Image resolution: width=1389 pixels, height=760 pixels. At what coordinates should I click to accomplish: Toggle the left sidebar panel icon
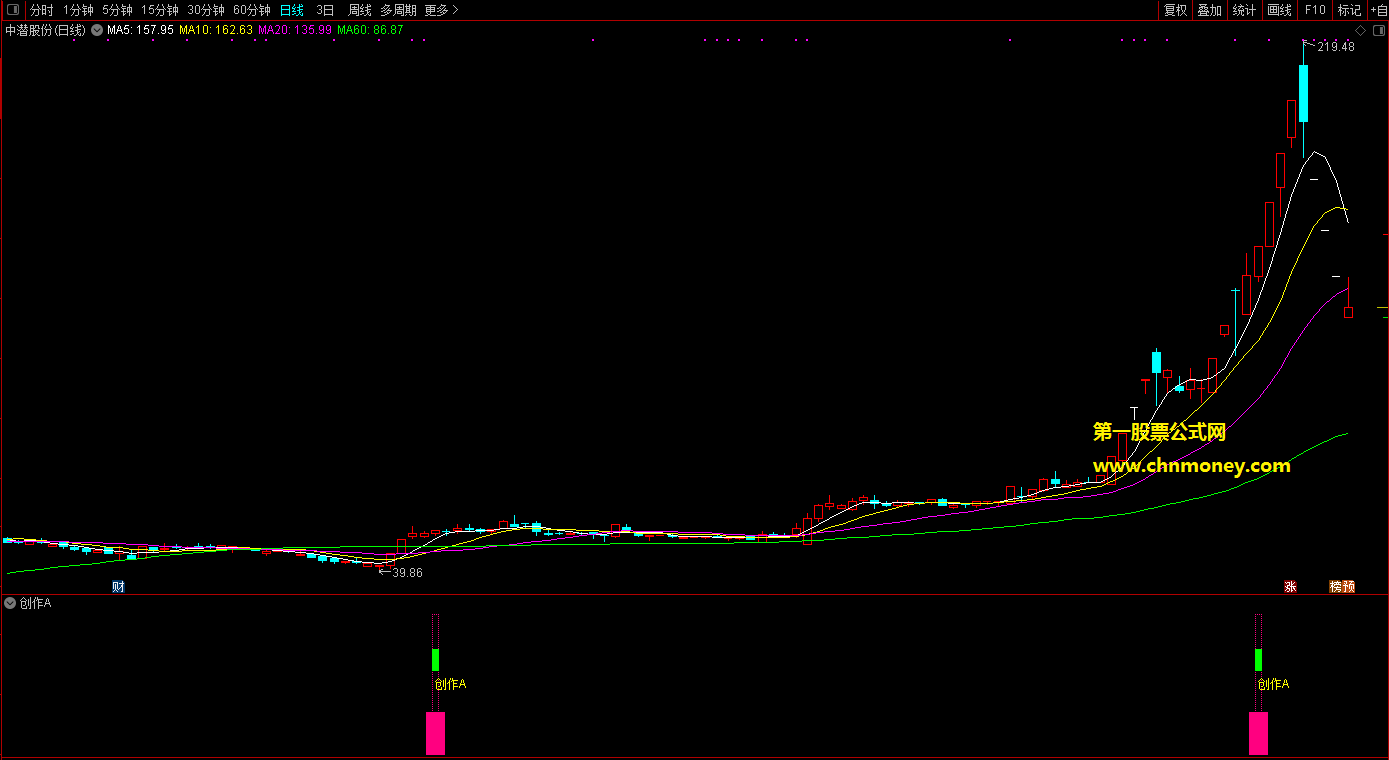pyautogui.click(x=12, y=10)
